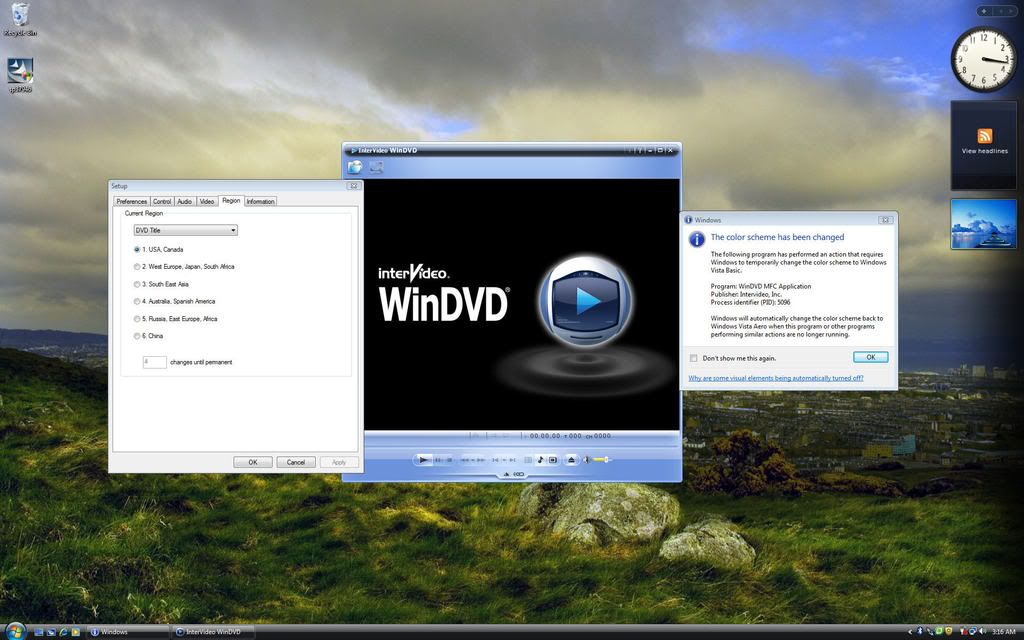Expand the WinDVD sub-panel at bottom edge
Viewport: 1024px width, 640px height.
coord(505,474)
